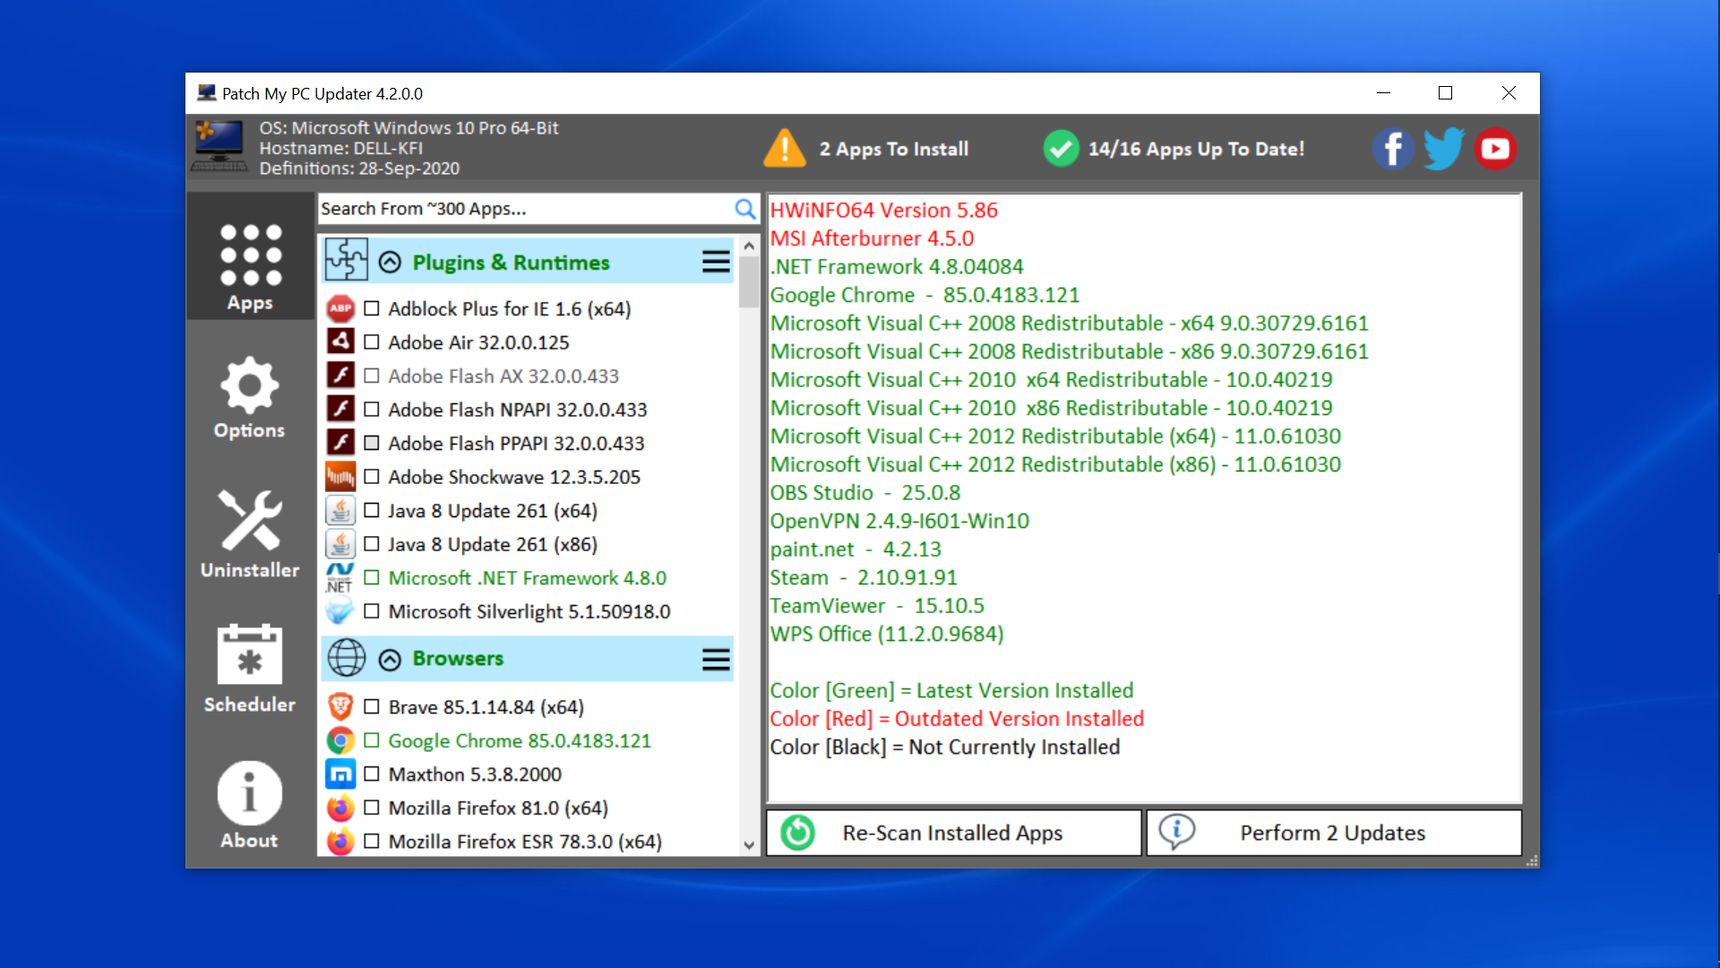Click the Microsoft Silverlight icon

pos(340,611)
